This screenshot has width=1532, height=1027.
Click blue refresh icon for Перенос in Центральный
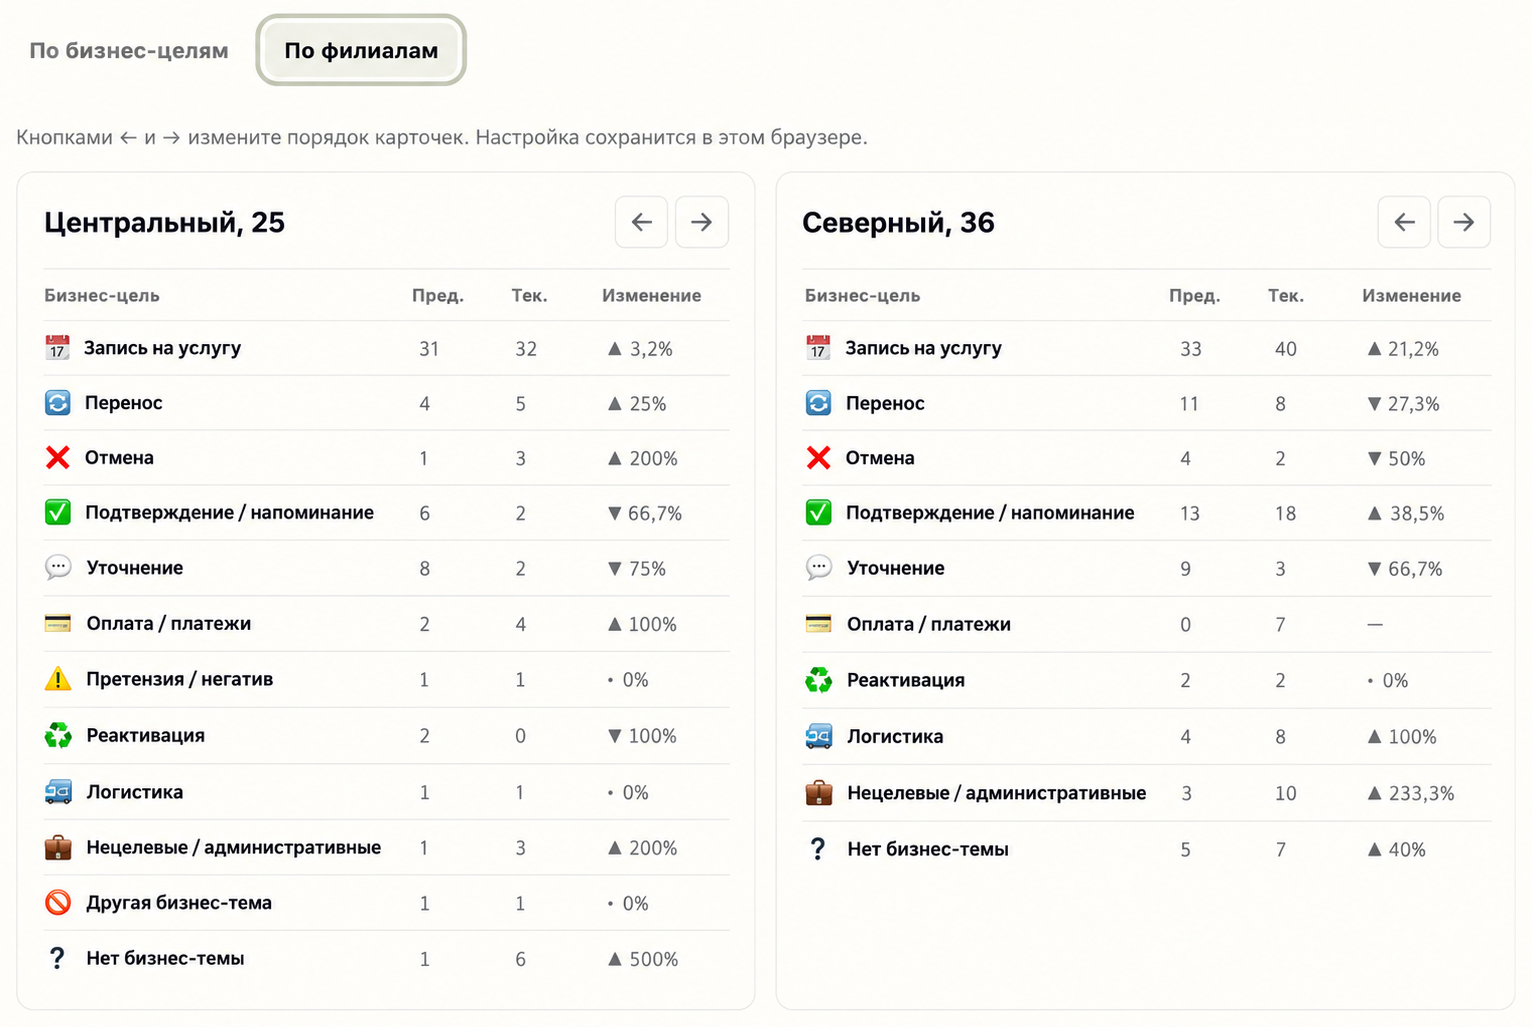58,403
